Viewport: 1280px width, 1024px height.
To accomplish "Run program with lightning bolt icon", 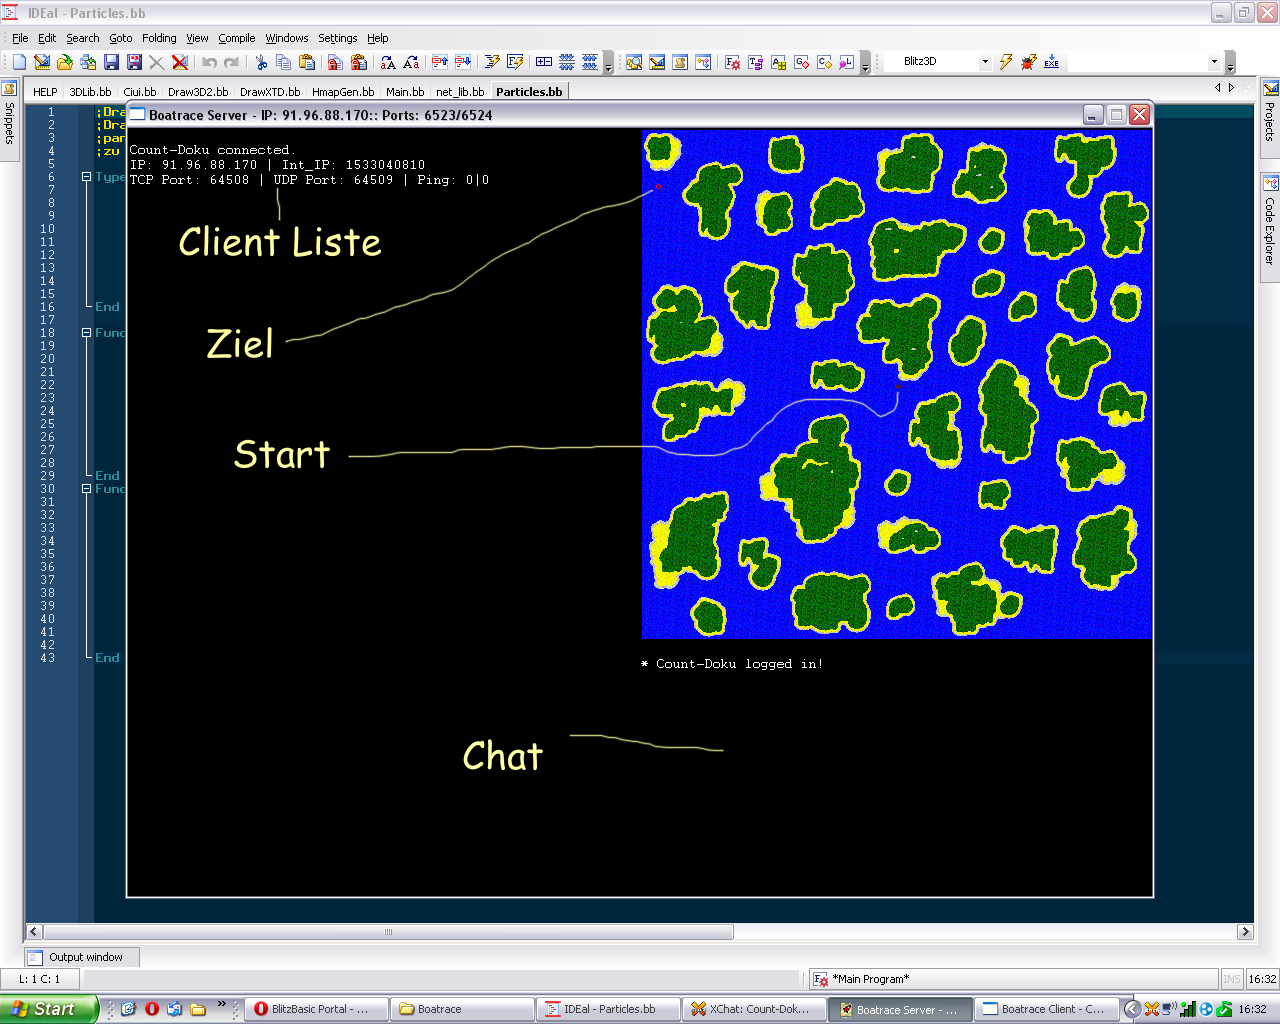I will [1006, 62].
